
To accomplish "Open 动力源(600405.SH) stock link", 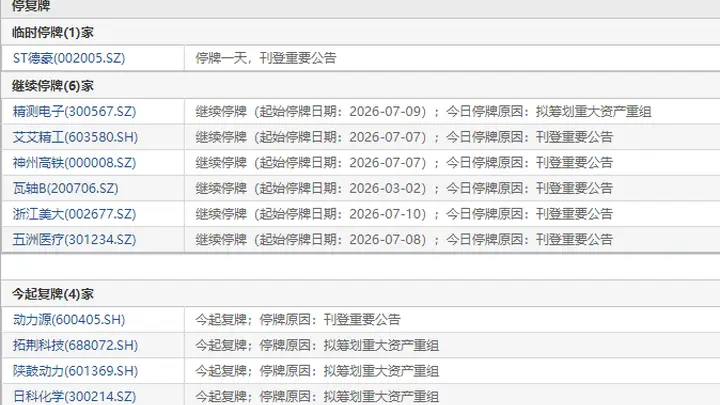I will point(69,320).
